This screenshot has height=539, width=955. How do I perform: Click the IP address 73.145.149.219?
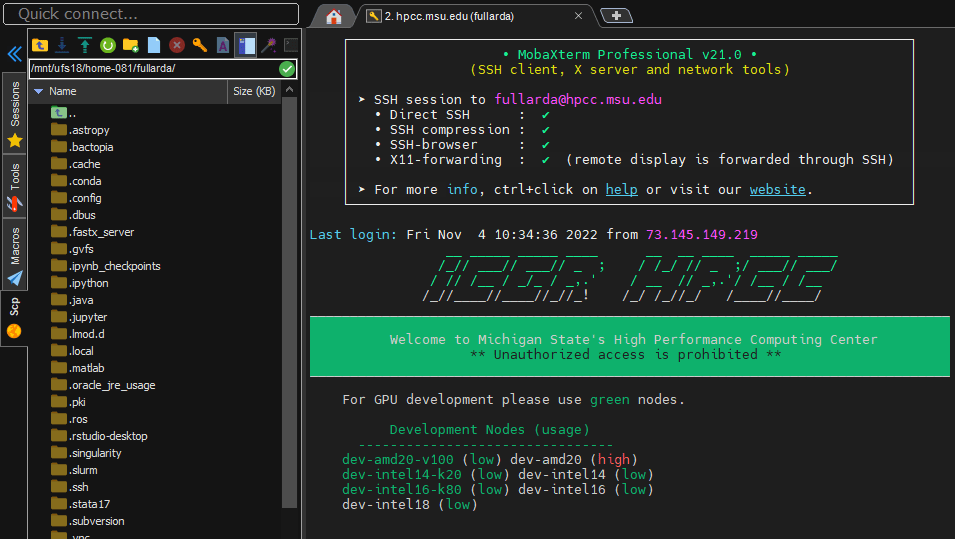tap(702, 234)
